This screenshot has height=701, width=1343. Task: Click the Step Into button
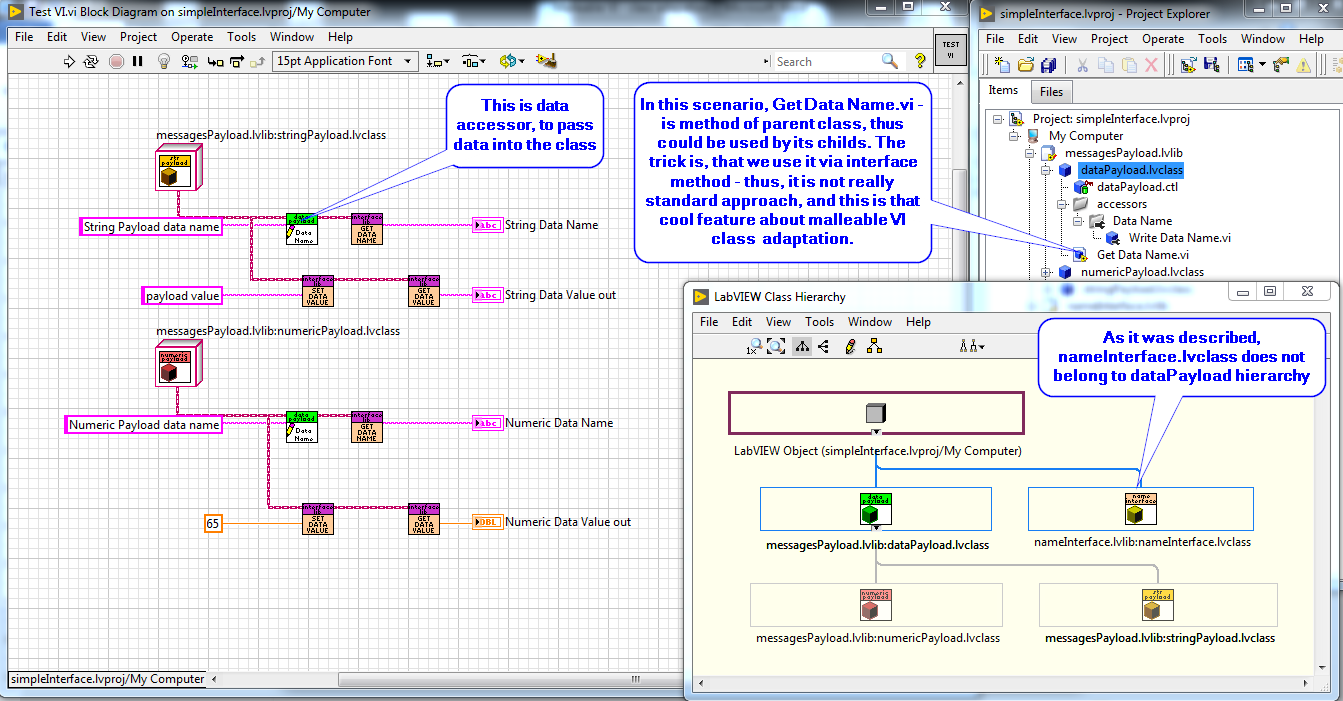point(215,62)
